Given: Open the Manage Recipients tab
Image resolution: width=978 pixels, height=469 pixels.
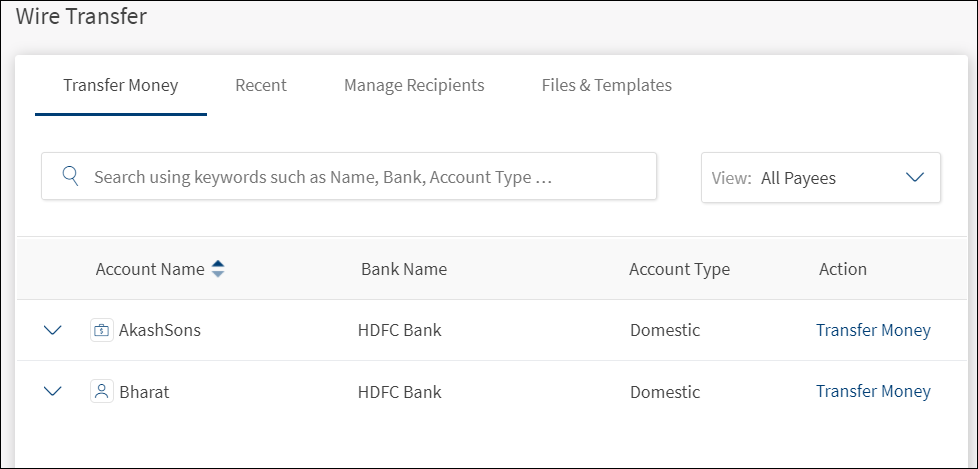Looking at the screenshot, I should [414, 85].
